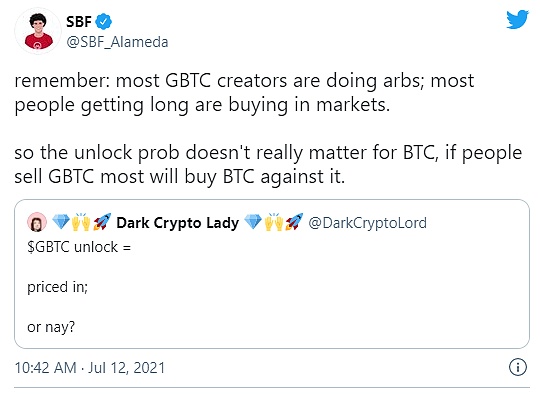Open the quoted tweet at 'priced in;' text
The image size is (540, 394).
(58, 287)
